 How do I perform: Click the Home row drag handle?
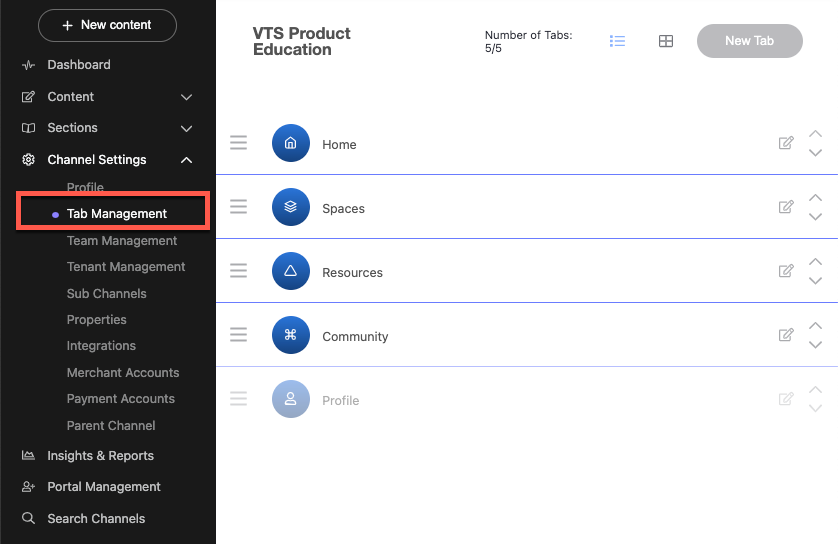click(x=238, y=143)
